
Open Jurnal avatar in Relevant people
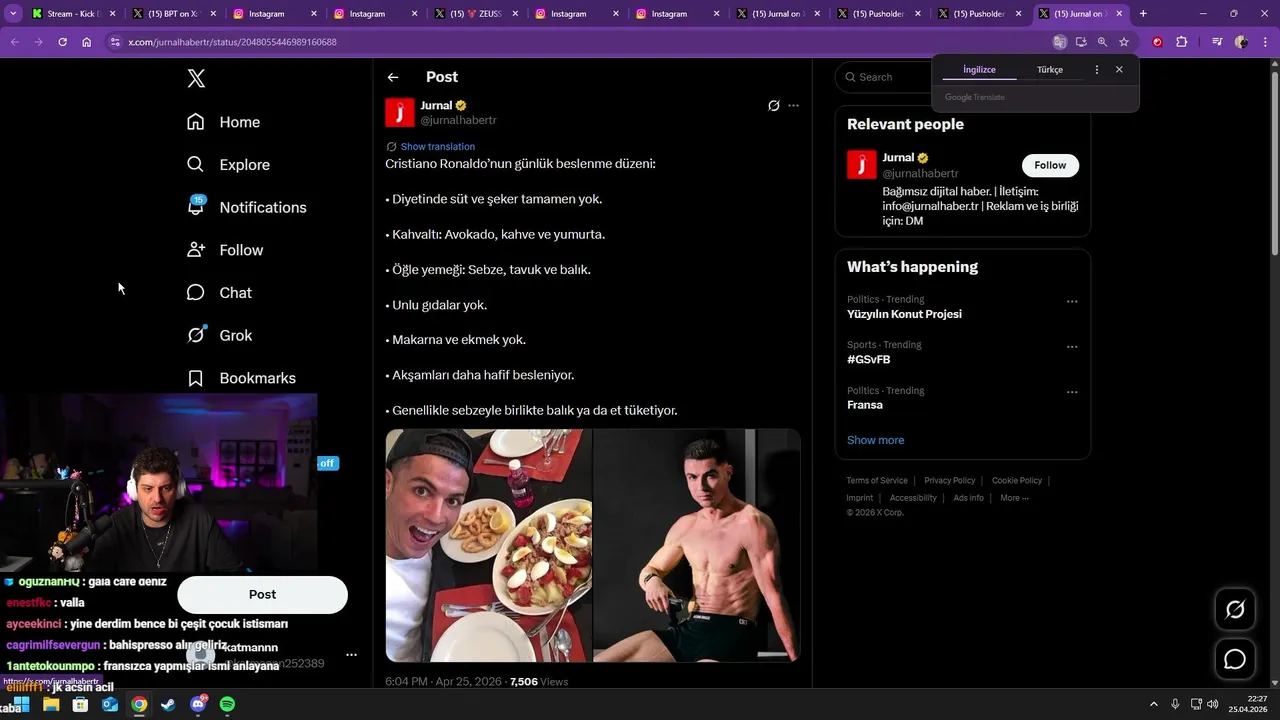coord(862,165)
